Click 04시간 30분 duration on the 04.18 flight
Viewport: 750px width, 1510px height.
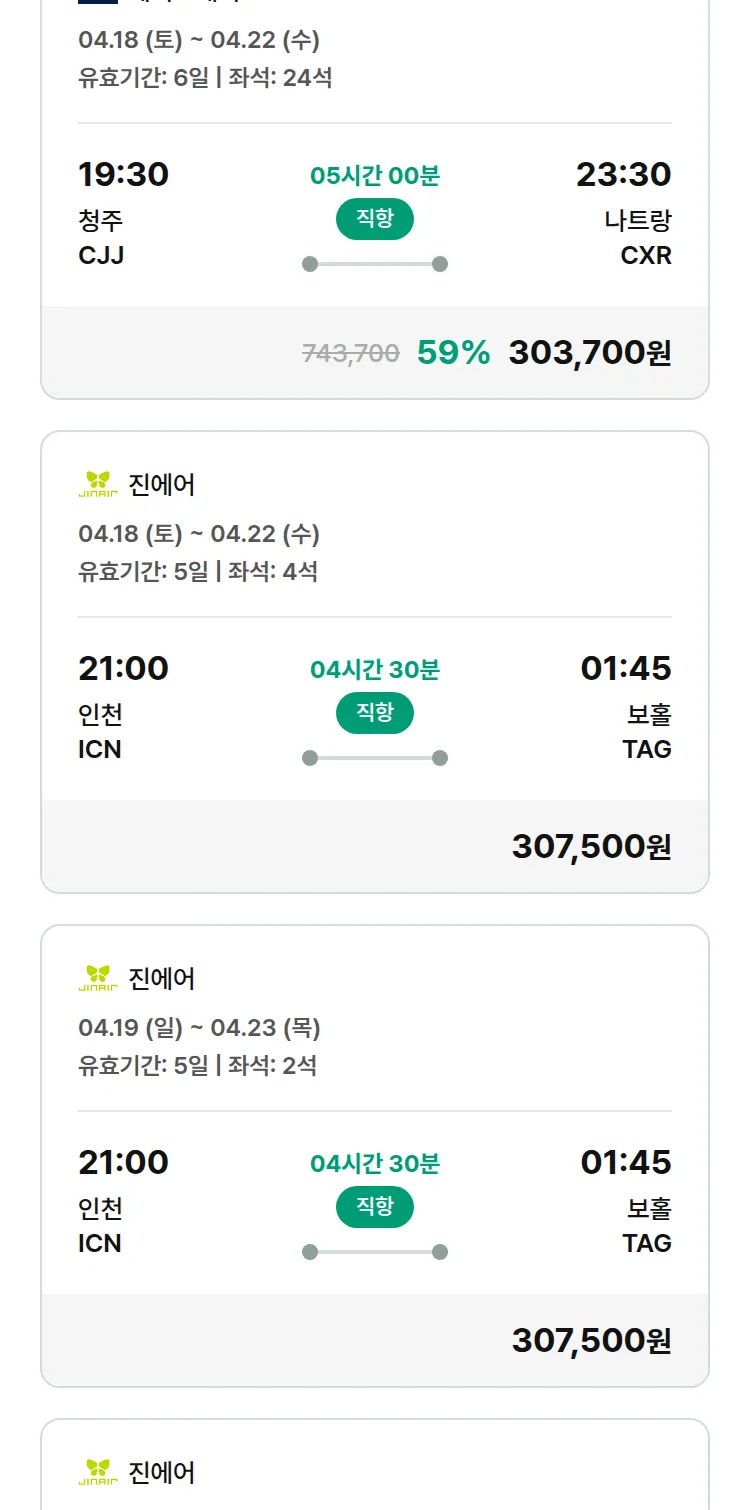[x=375, y=669]
